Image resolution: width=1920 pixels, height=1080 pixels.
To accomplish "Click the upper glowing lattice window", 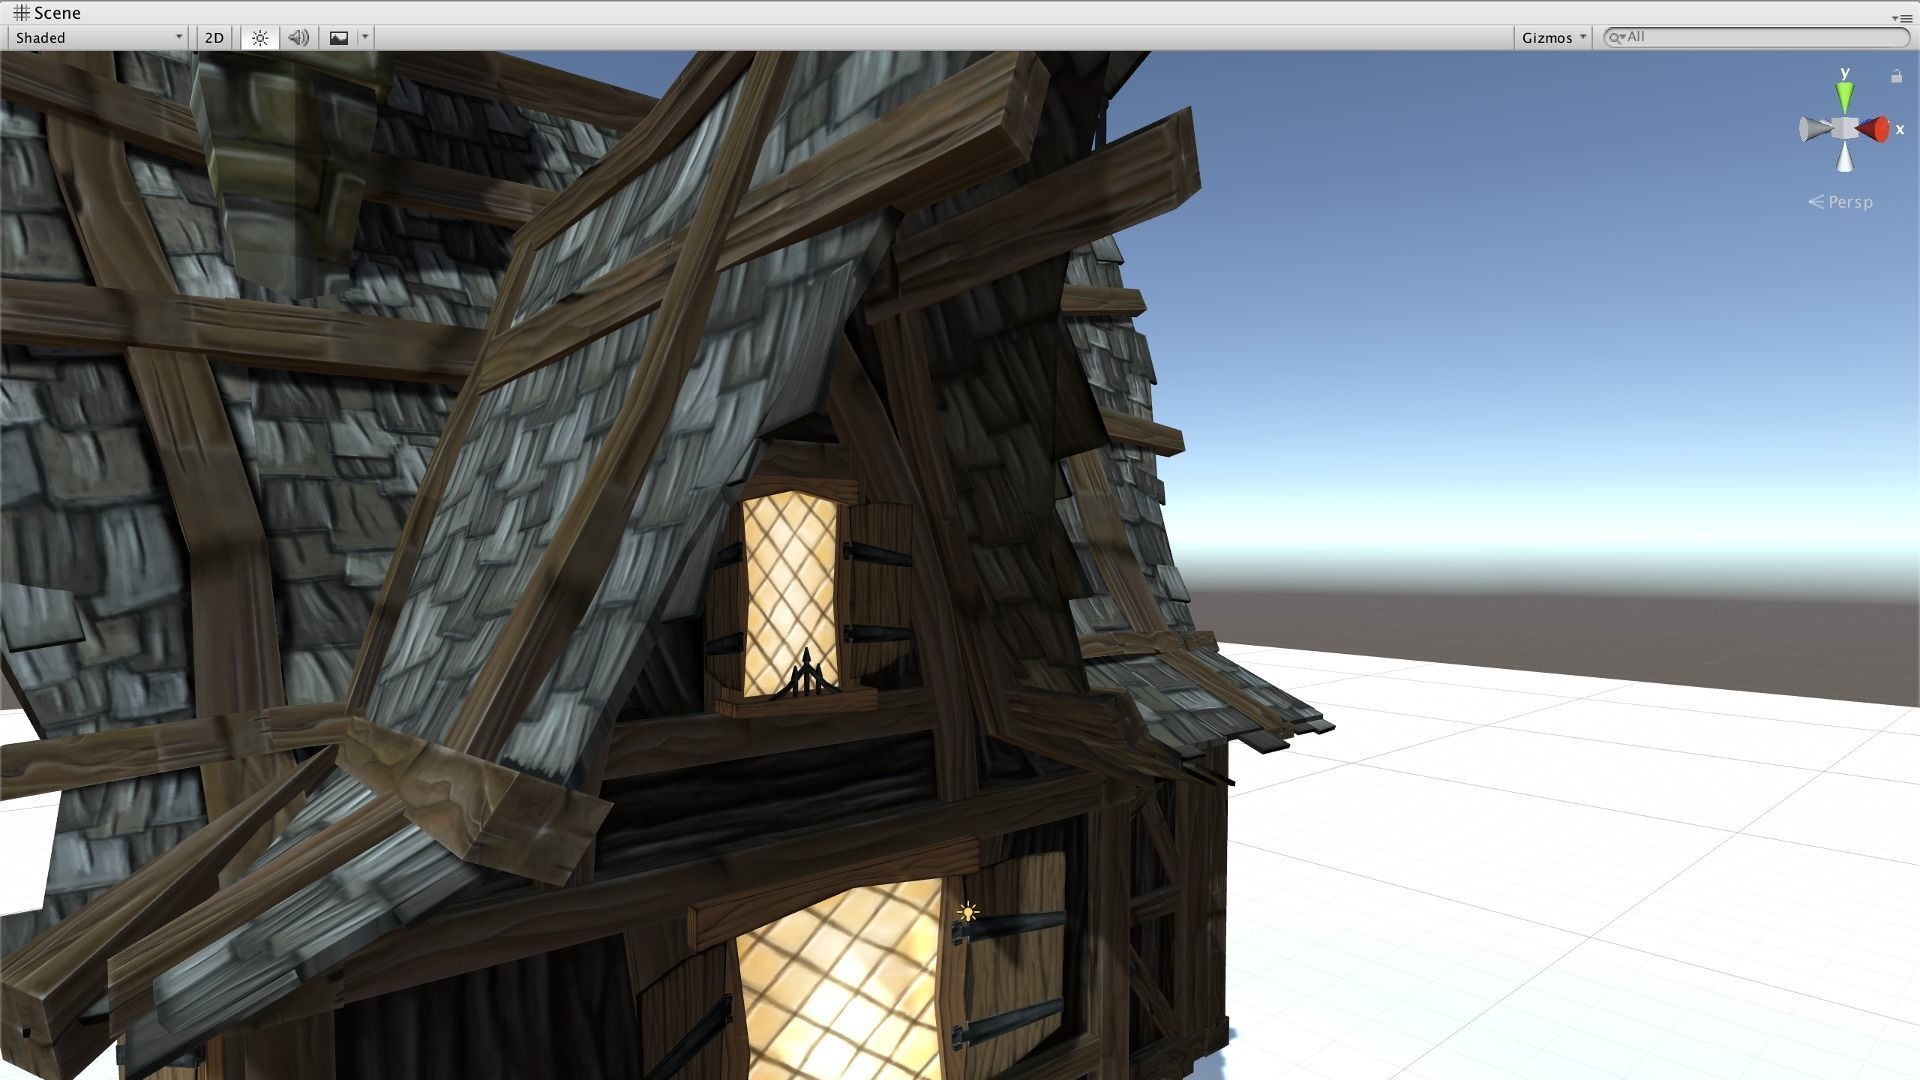I will tap(789, 595).
